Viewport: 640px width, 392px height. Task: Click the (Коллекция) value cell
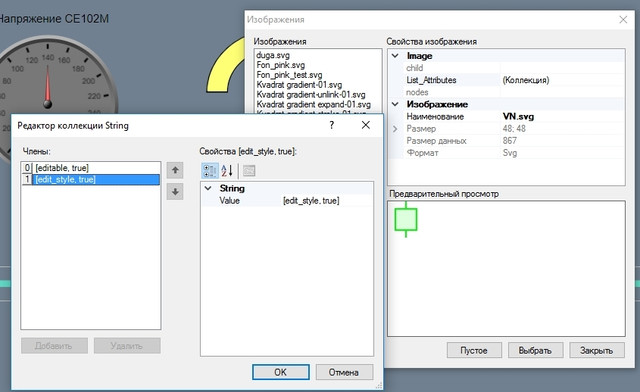[562, 80]
